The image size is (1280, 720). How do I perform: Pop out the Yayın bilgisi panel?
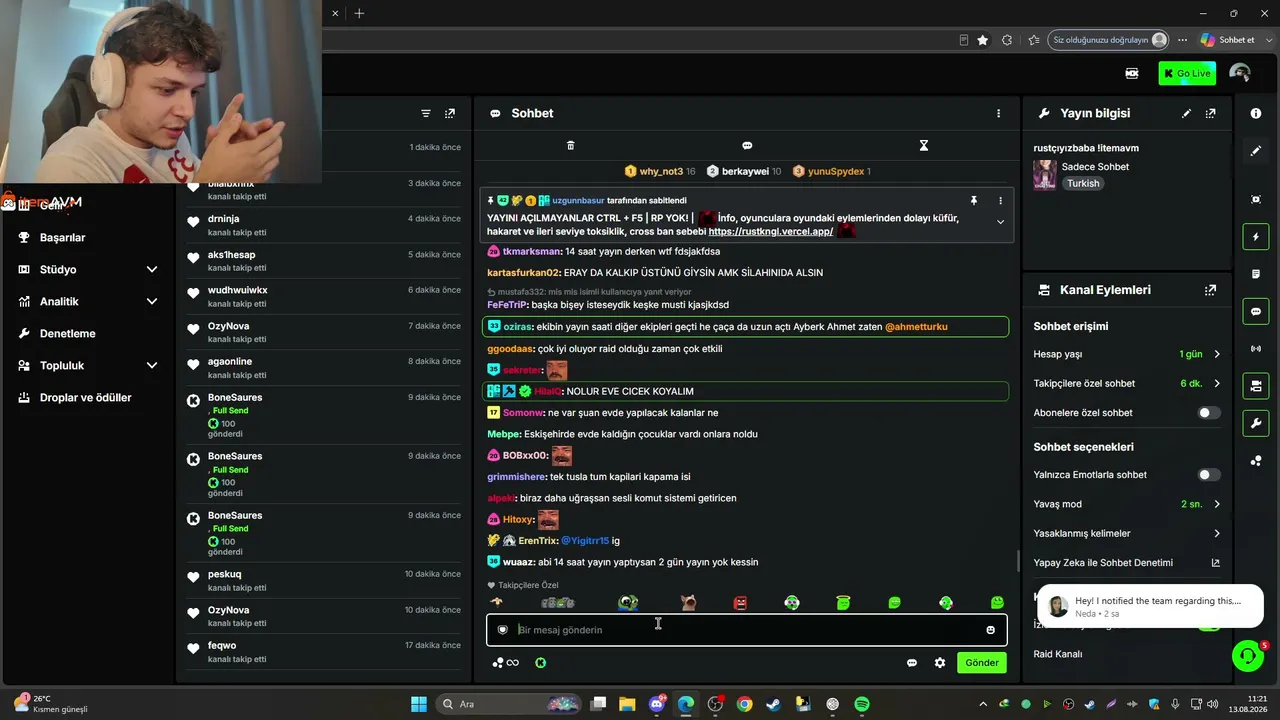pos(1211,114)
